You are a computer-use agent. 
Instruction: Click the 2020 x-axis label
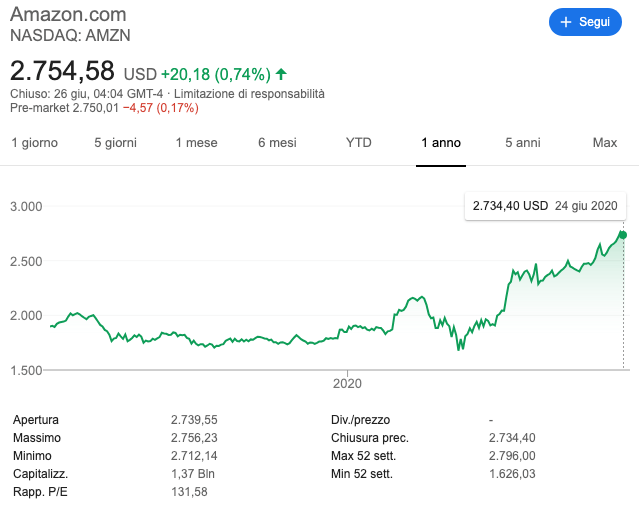347,384
